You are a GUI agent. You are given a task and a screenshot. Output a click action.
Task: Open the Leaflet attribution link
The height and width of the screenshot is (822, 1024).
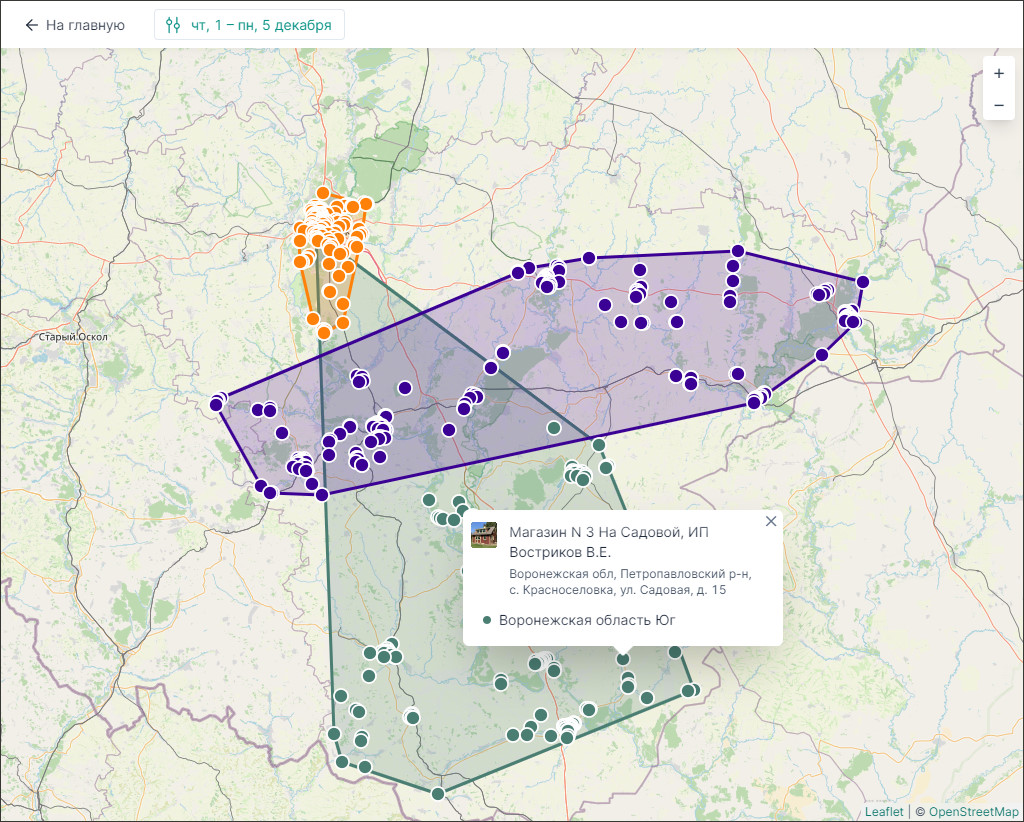(x=884, y=812)
